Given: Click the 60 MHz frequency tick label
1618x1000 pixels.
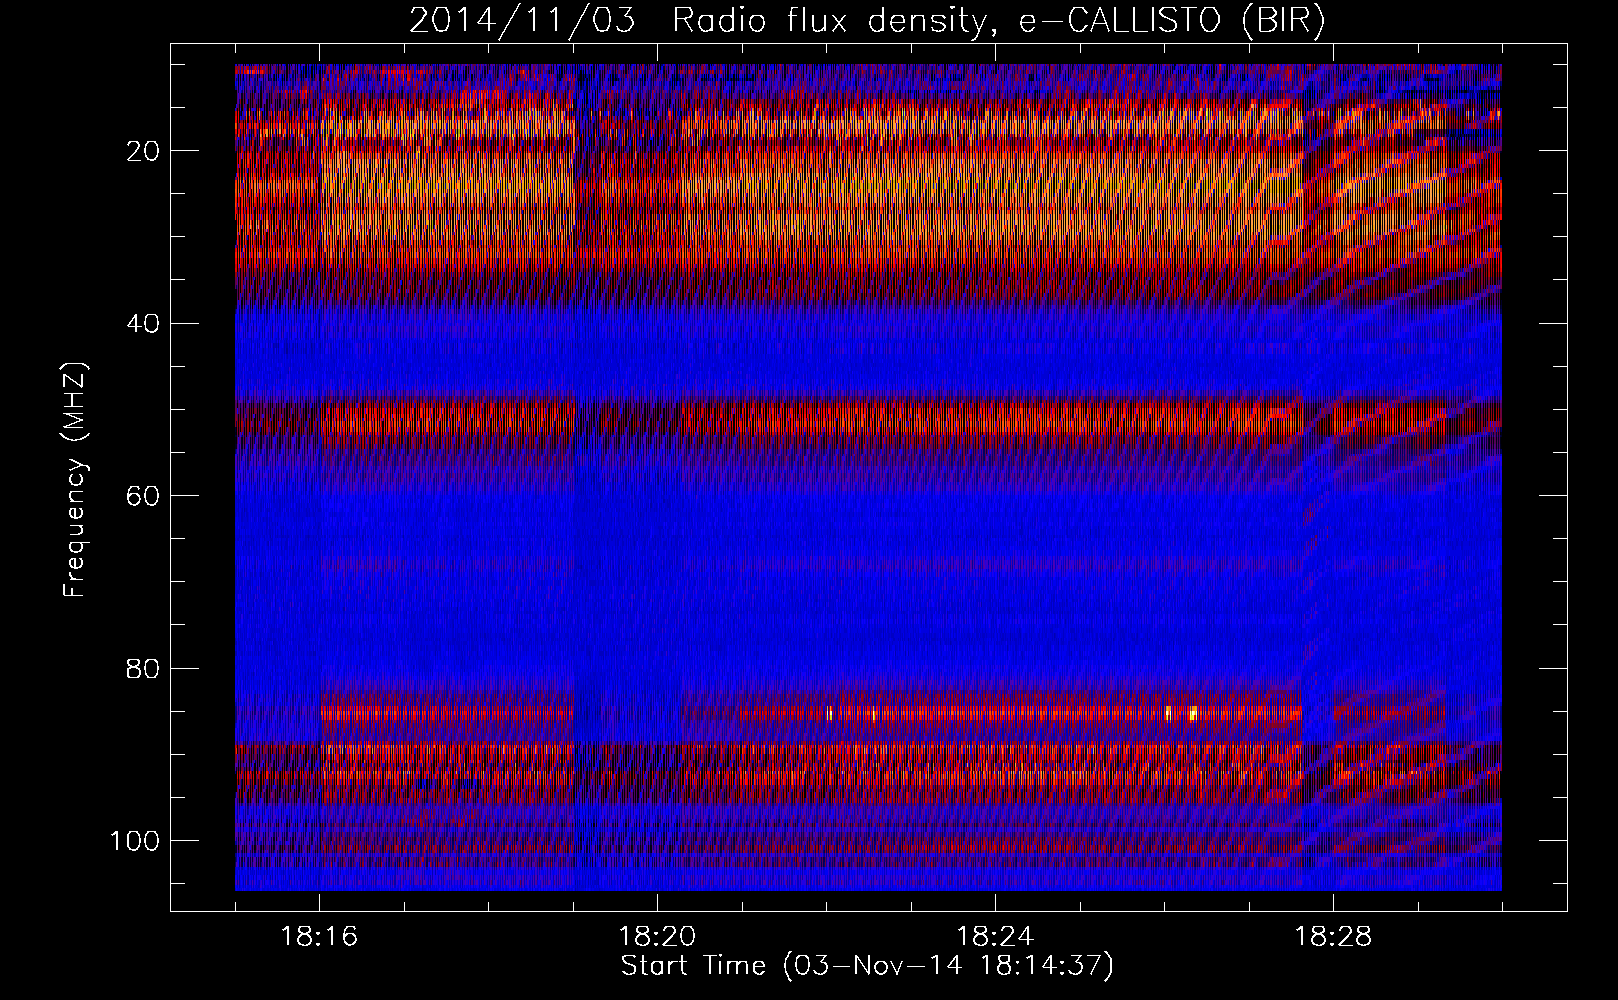Looking at the screenshot, I should [143, 496].
